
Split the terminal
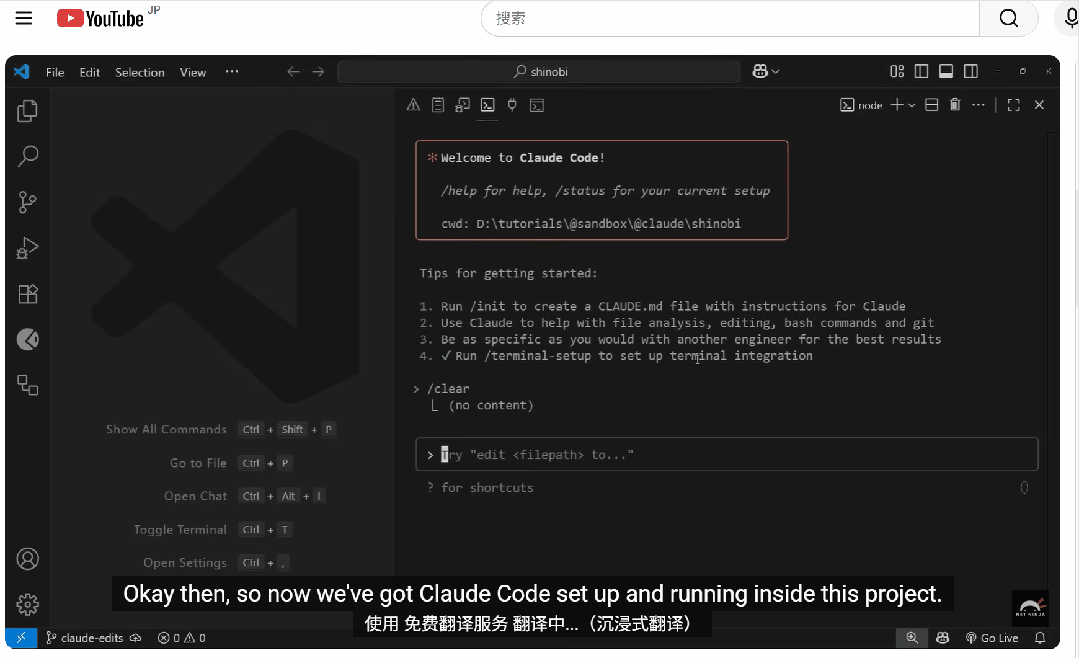[x=932, y=105]
